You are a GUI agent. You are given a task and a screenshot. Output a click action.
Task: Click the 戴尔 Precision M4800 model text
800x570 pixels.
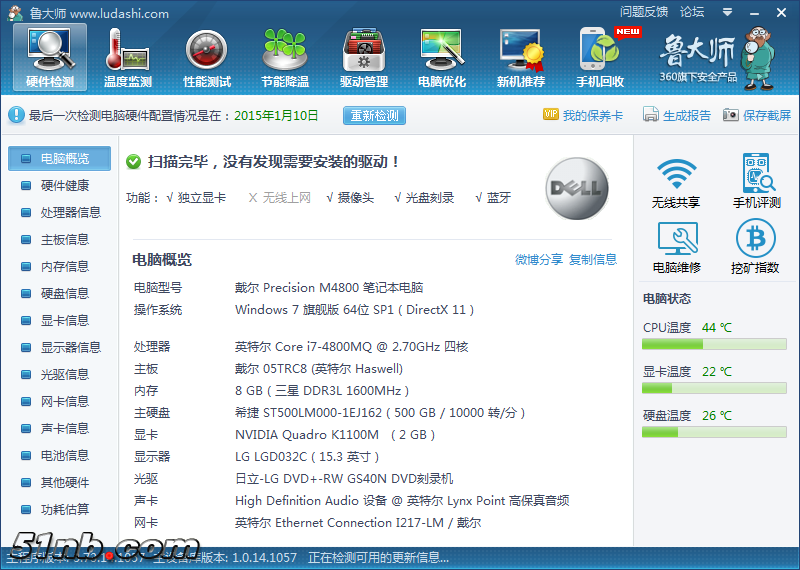point(329,288)
